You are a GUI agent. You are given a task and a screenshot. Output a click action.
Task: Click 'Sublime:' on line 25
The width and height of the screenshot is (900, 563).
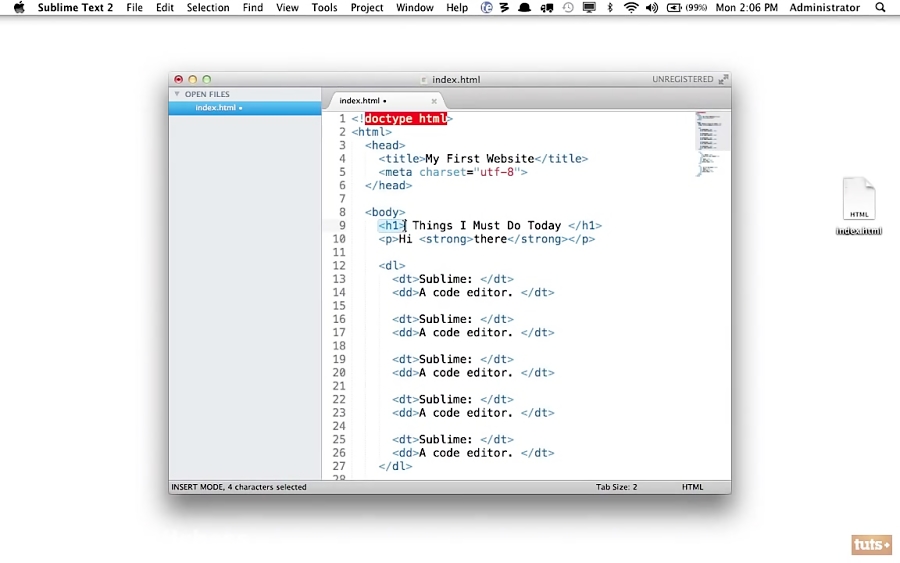pyautogui.click(x=445, y=440)
